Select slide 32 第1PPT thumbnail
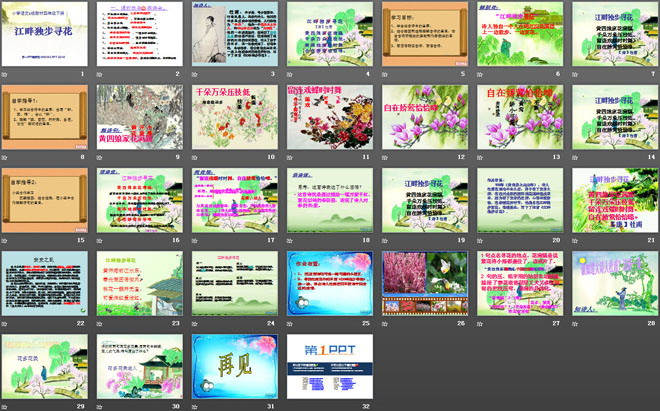Screen dimensions: 660x411 [x=330, y=366]
